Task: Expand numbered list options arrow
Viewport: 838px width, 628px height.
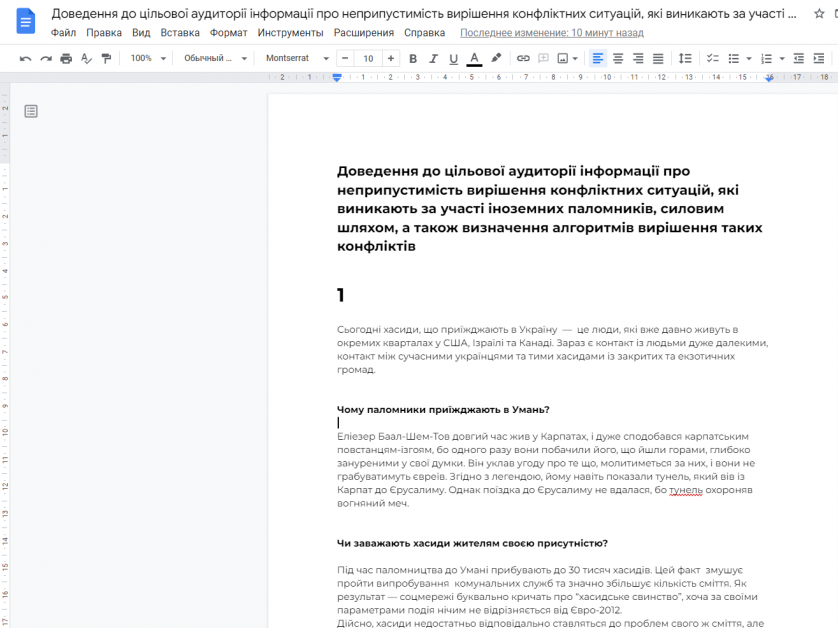Action: pyautogui.click(x=782, y=58)
